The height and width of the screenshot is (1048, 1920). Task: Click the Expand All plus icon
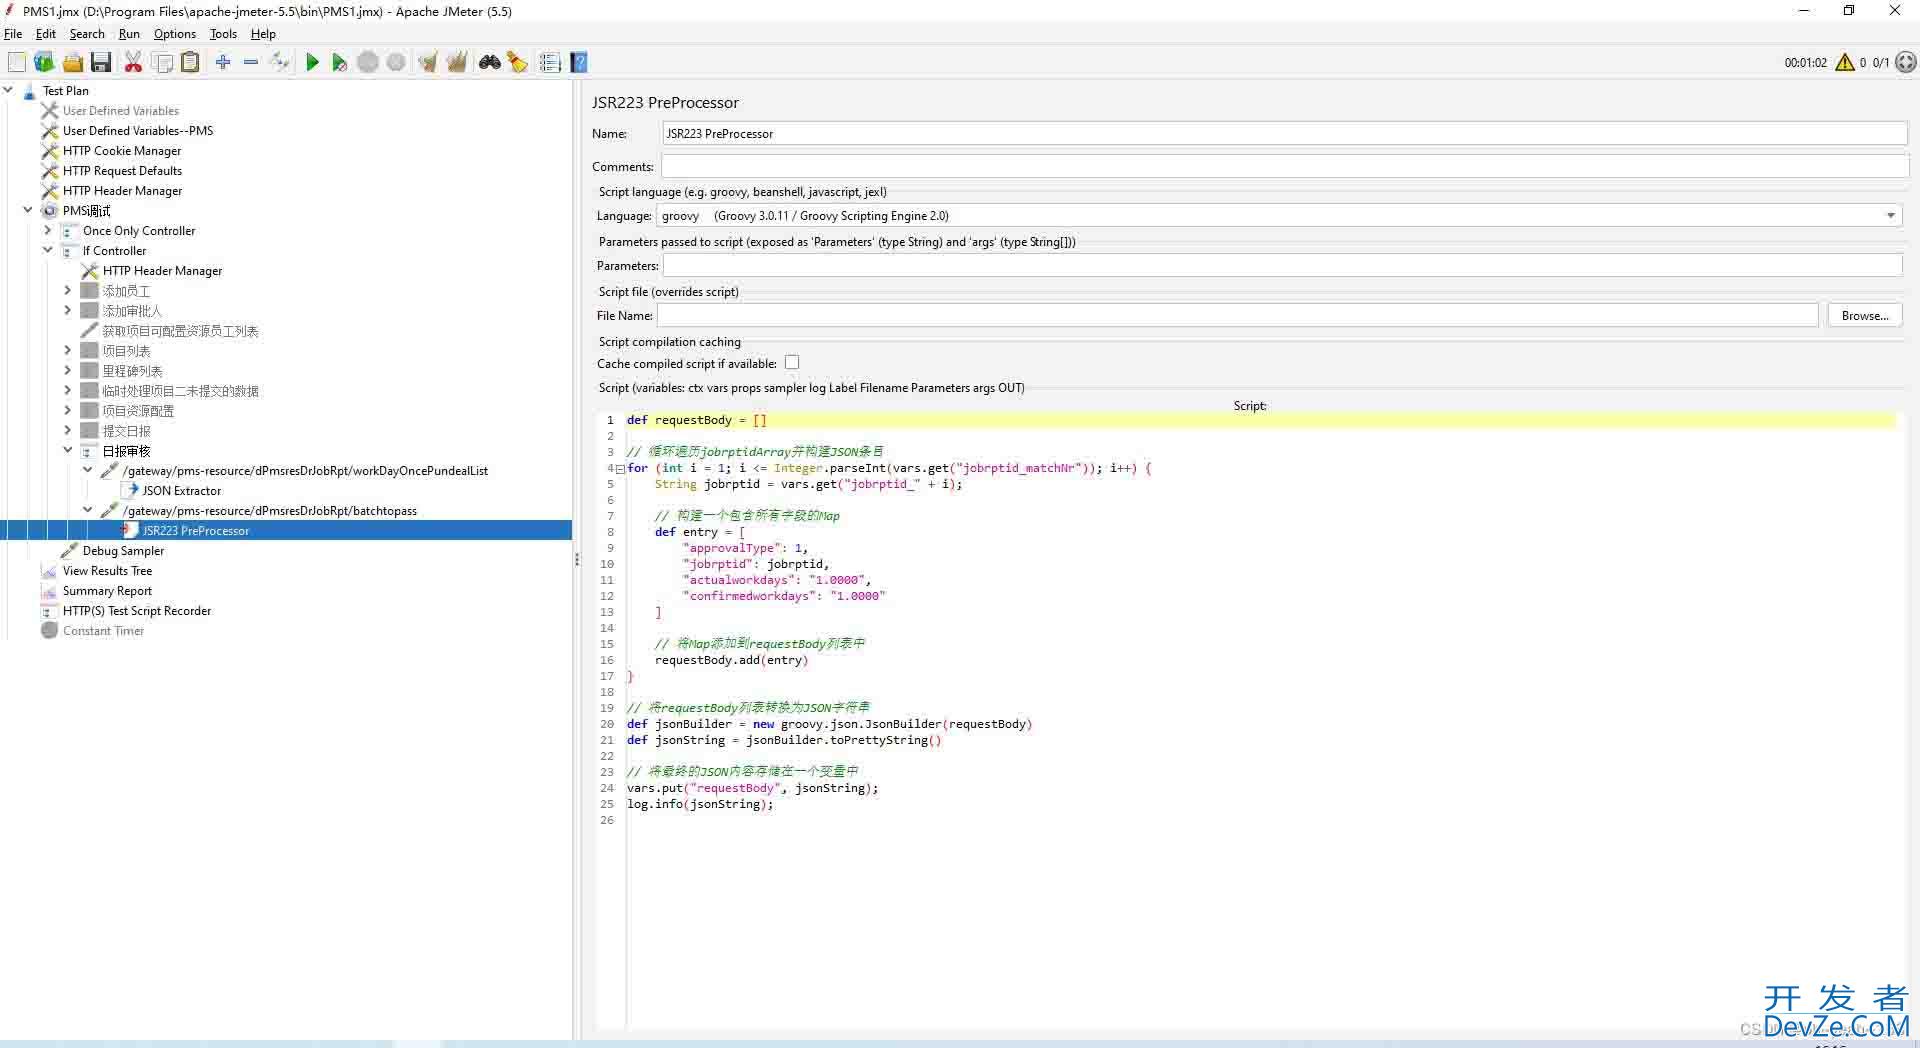223,62
